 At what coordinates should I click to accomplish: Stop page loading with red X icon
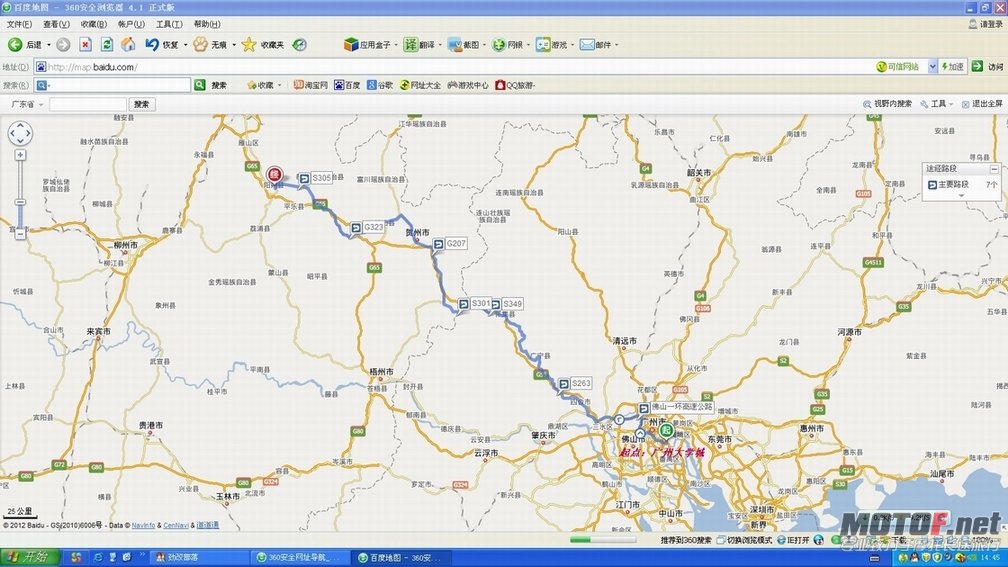[x=86, y=44]
